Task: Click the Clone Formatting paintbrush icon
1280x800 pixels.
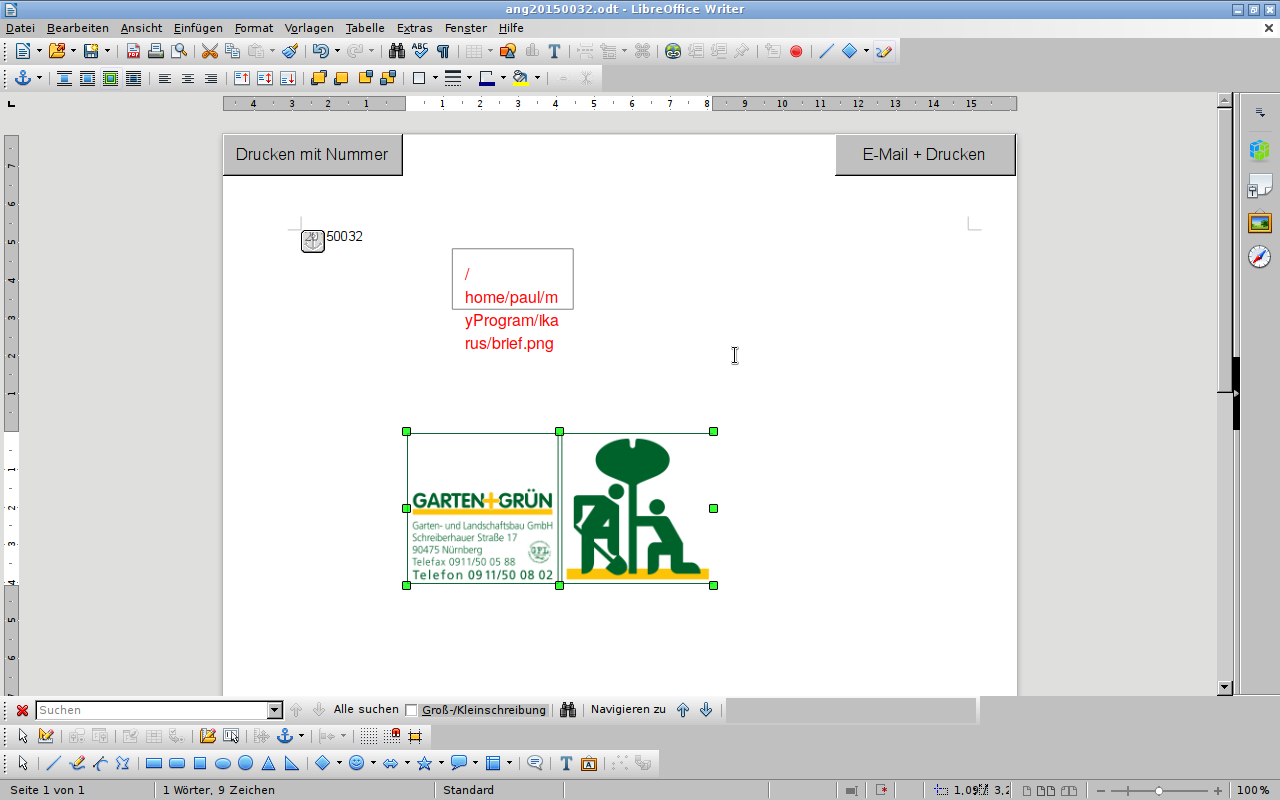Action: (290, 51)
